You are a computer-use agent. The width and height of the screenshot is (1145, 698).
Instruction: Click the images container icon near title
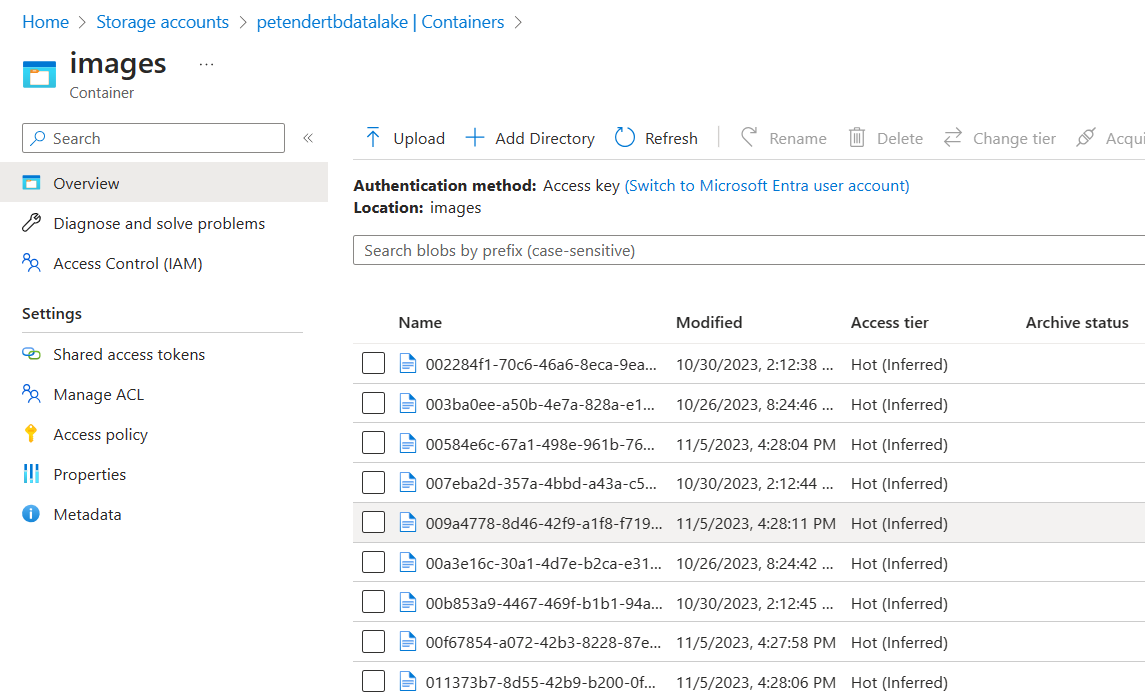(x=39, y=74)
